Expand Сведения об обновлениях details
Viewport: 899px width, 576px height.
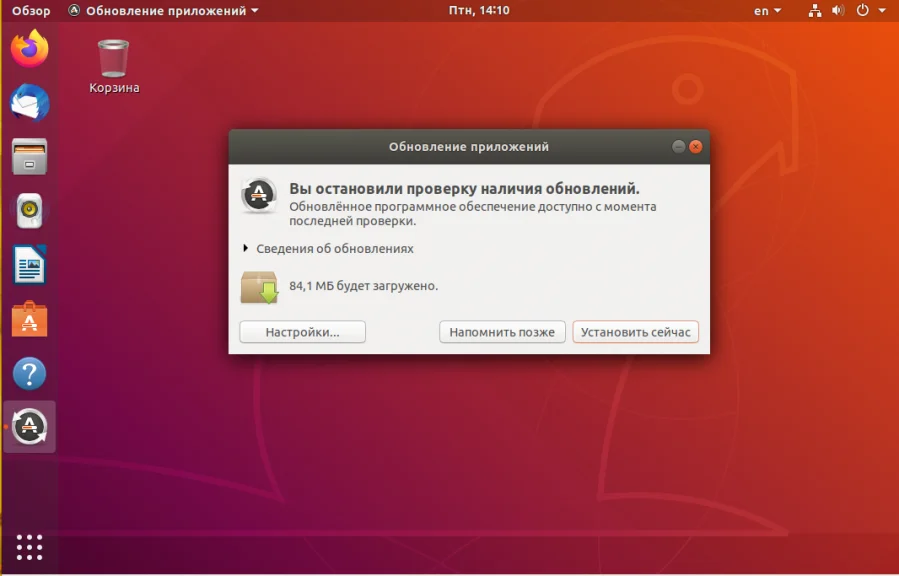(x=328, y=249)
